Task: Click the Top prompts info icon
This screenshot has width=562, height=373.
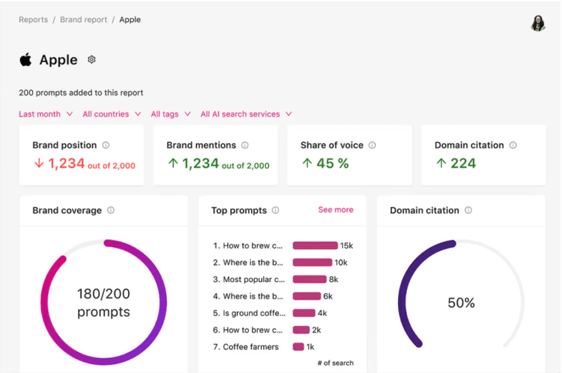Action: coord(275,210)
